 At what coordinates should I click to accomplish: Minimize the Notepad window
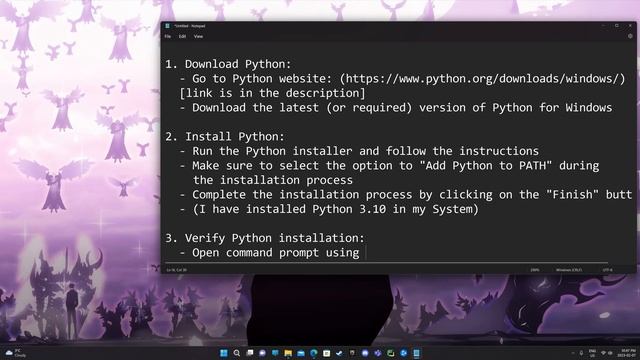[603, 26]
